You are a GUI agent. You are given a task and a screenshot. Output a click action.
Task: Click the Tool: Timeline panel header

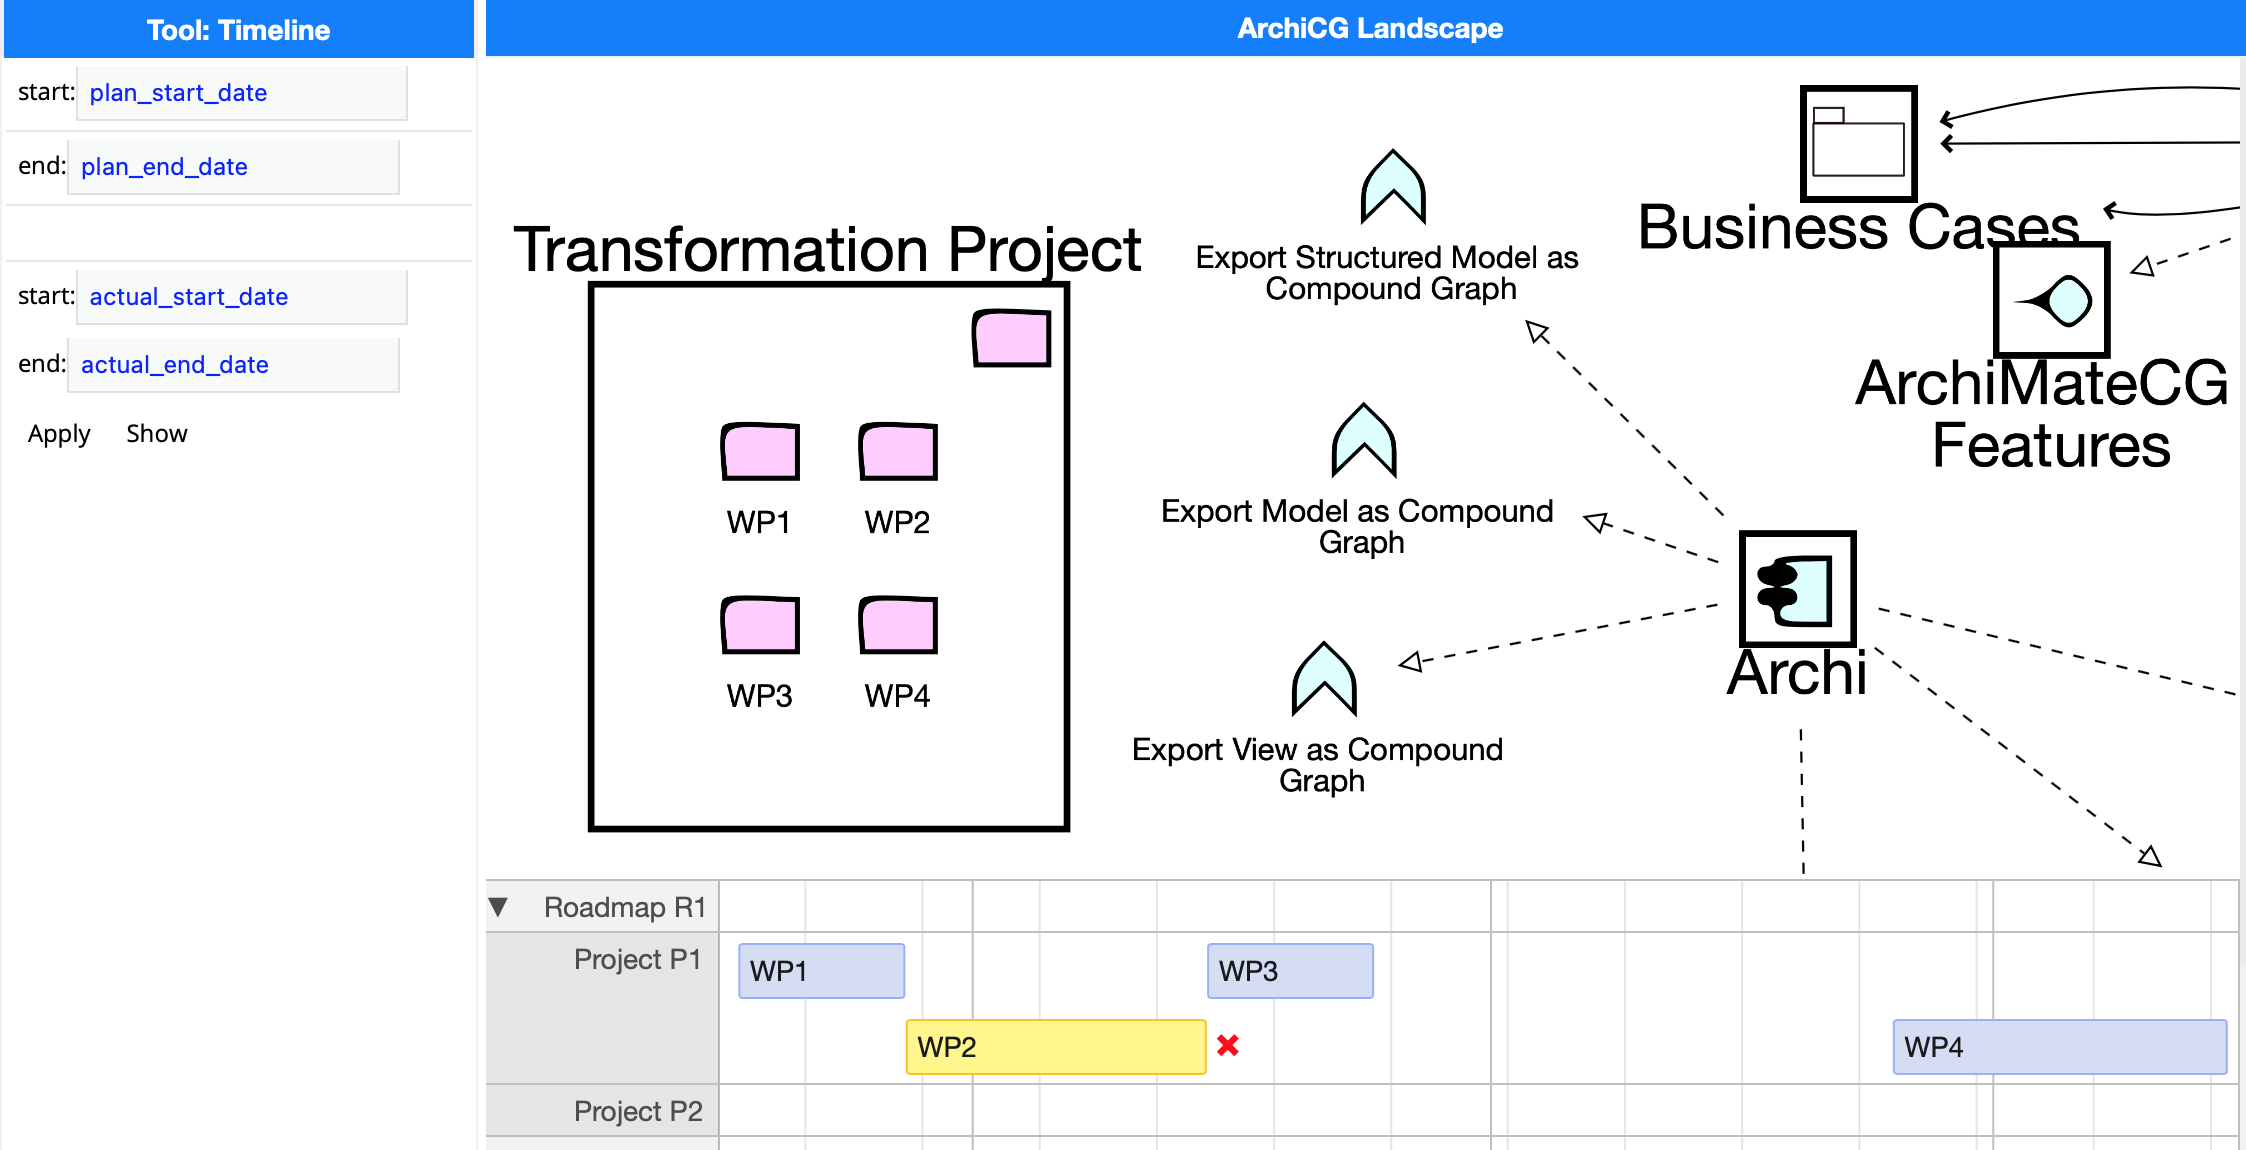239,30
